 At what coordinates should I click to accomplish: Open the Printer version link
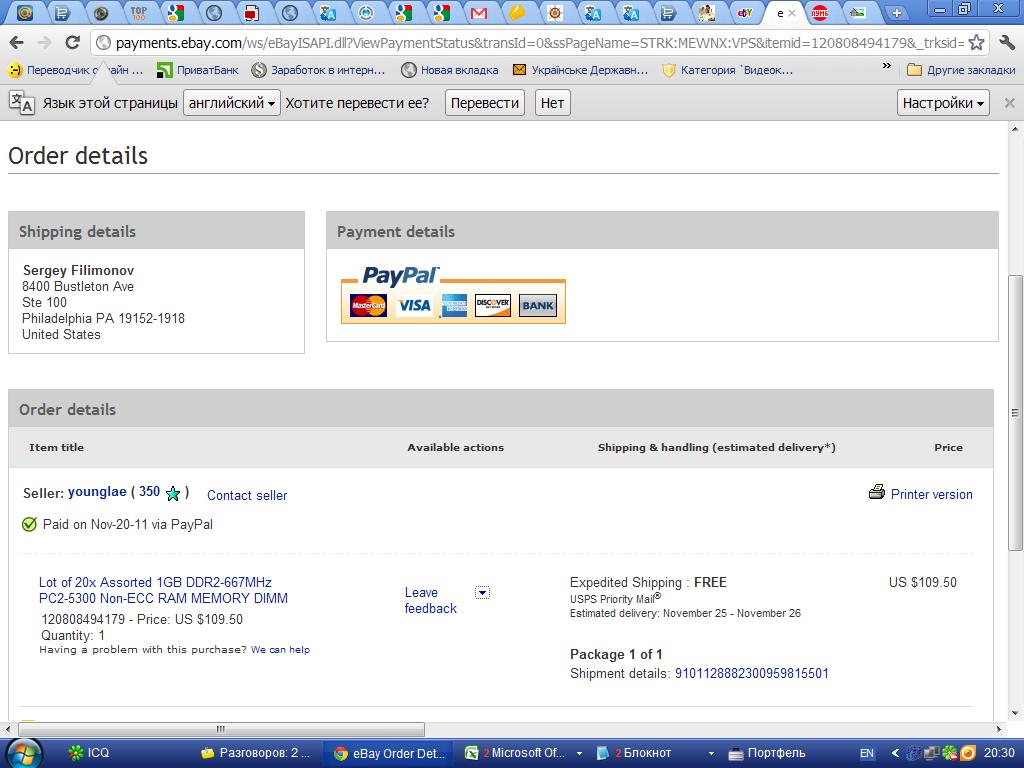(931, 494)
